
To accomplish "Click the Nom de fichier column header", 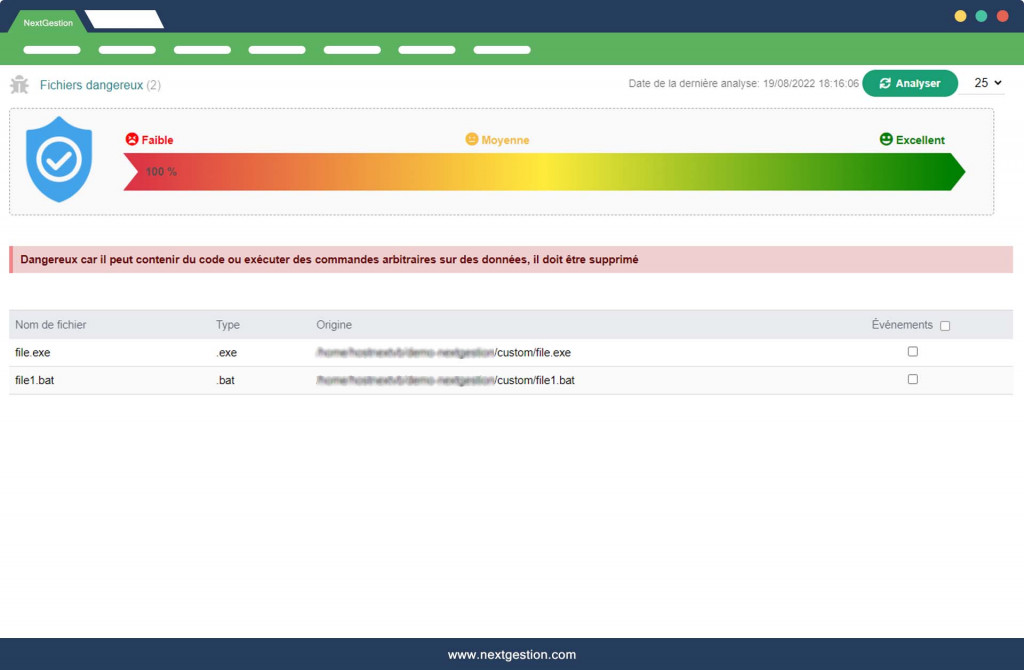I will click(51, 325).
